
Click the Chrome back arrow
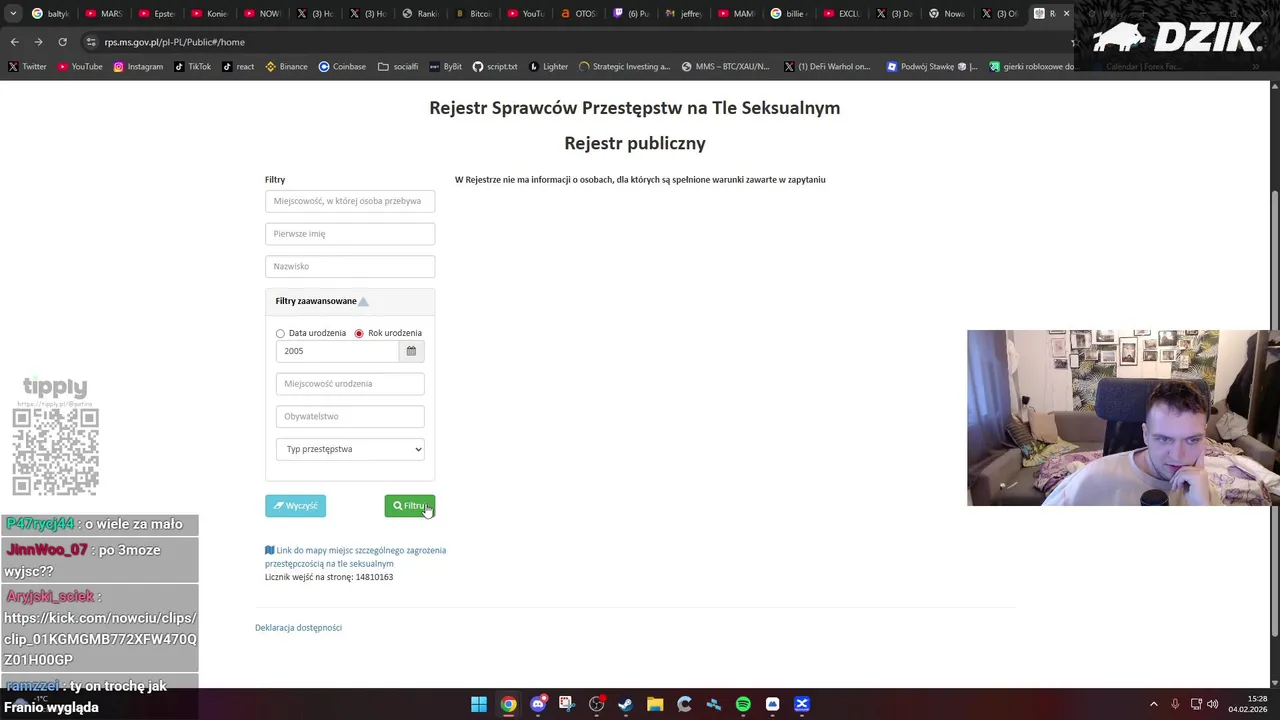tap(14, 42)
